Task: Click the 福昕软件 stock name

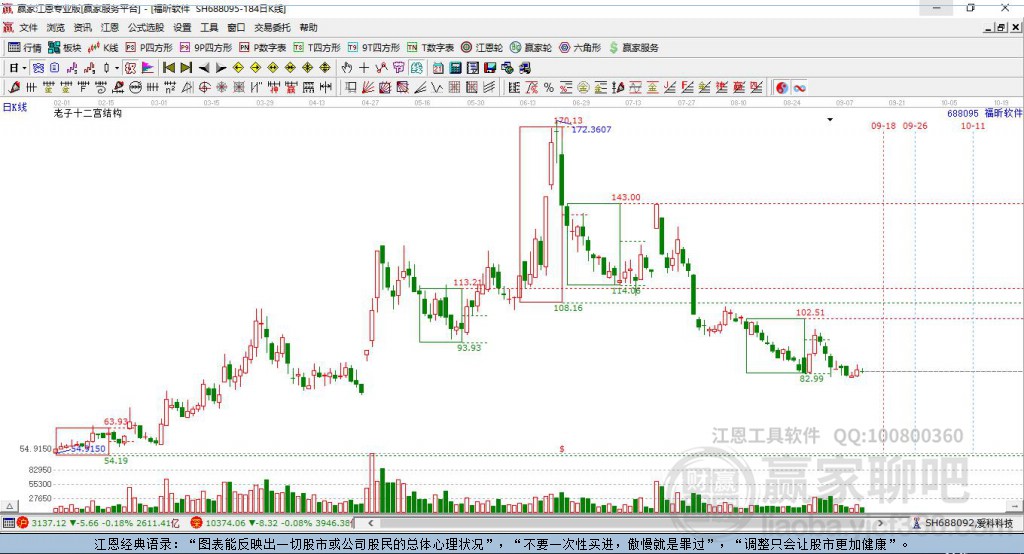Action: click(x=1004, y=113)
